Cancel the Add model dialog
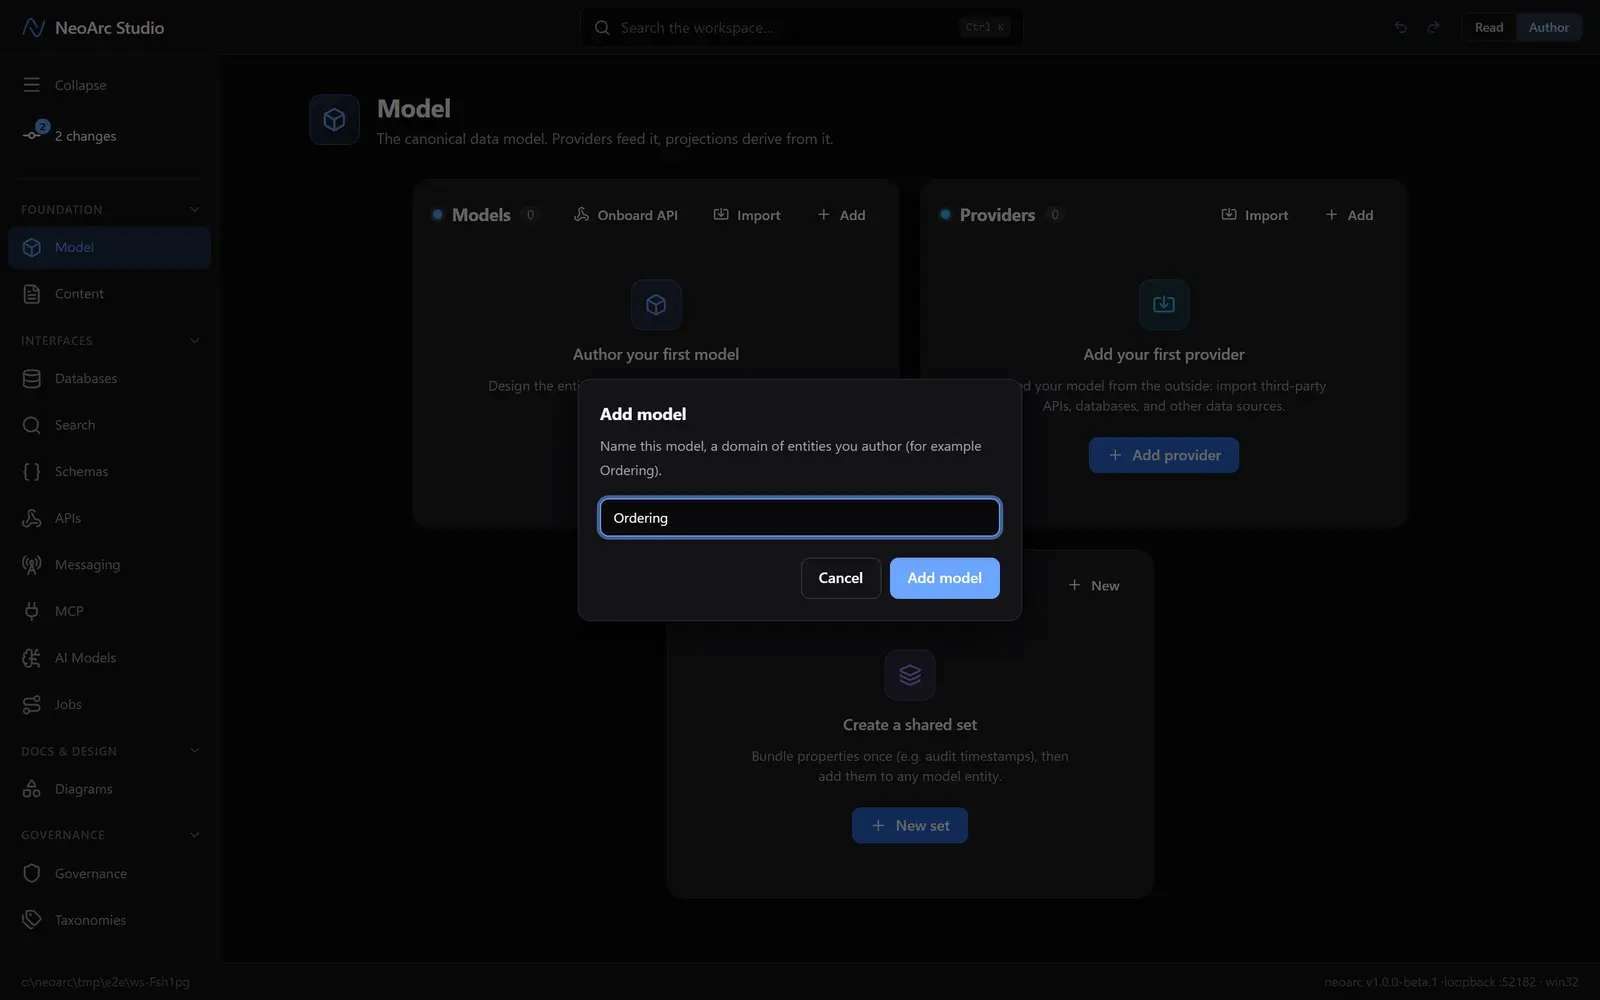Viewport: 1600px width, 1000px height. [x=841, y=578]
